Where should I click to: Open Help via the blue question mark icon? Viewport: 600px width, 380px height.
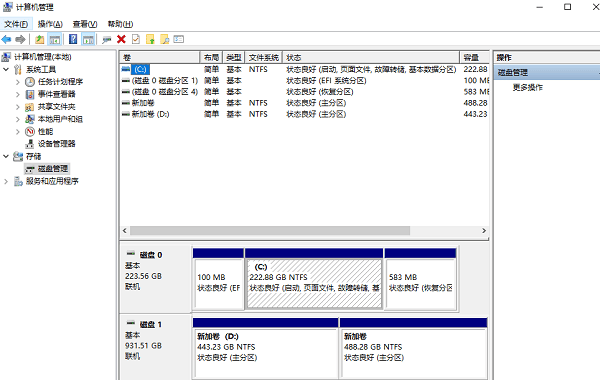73,39
